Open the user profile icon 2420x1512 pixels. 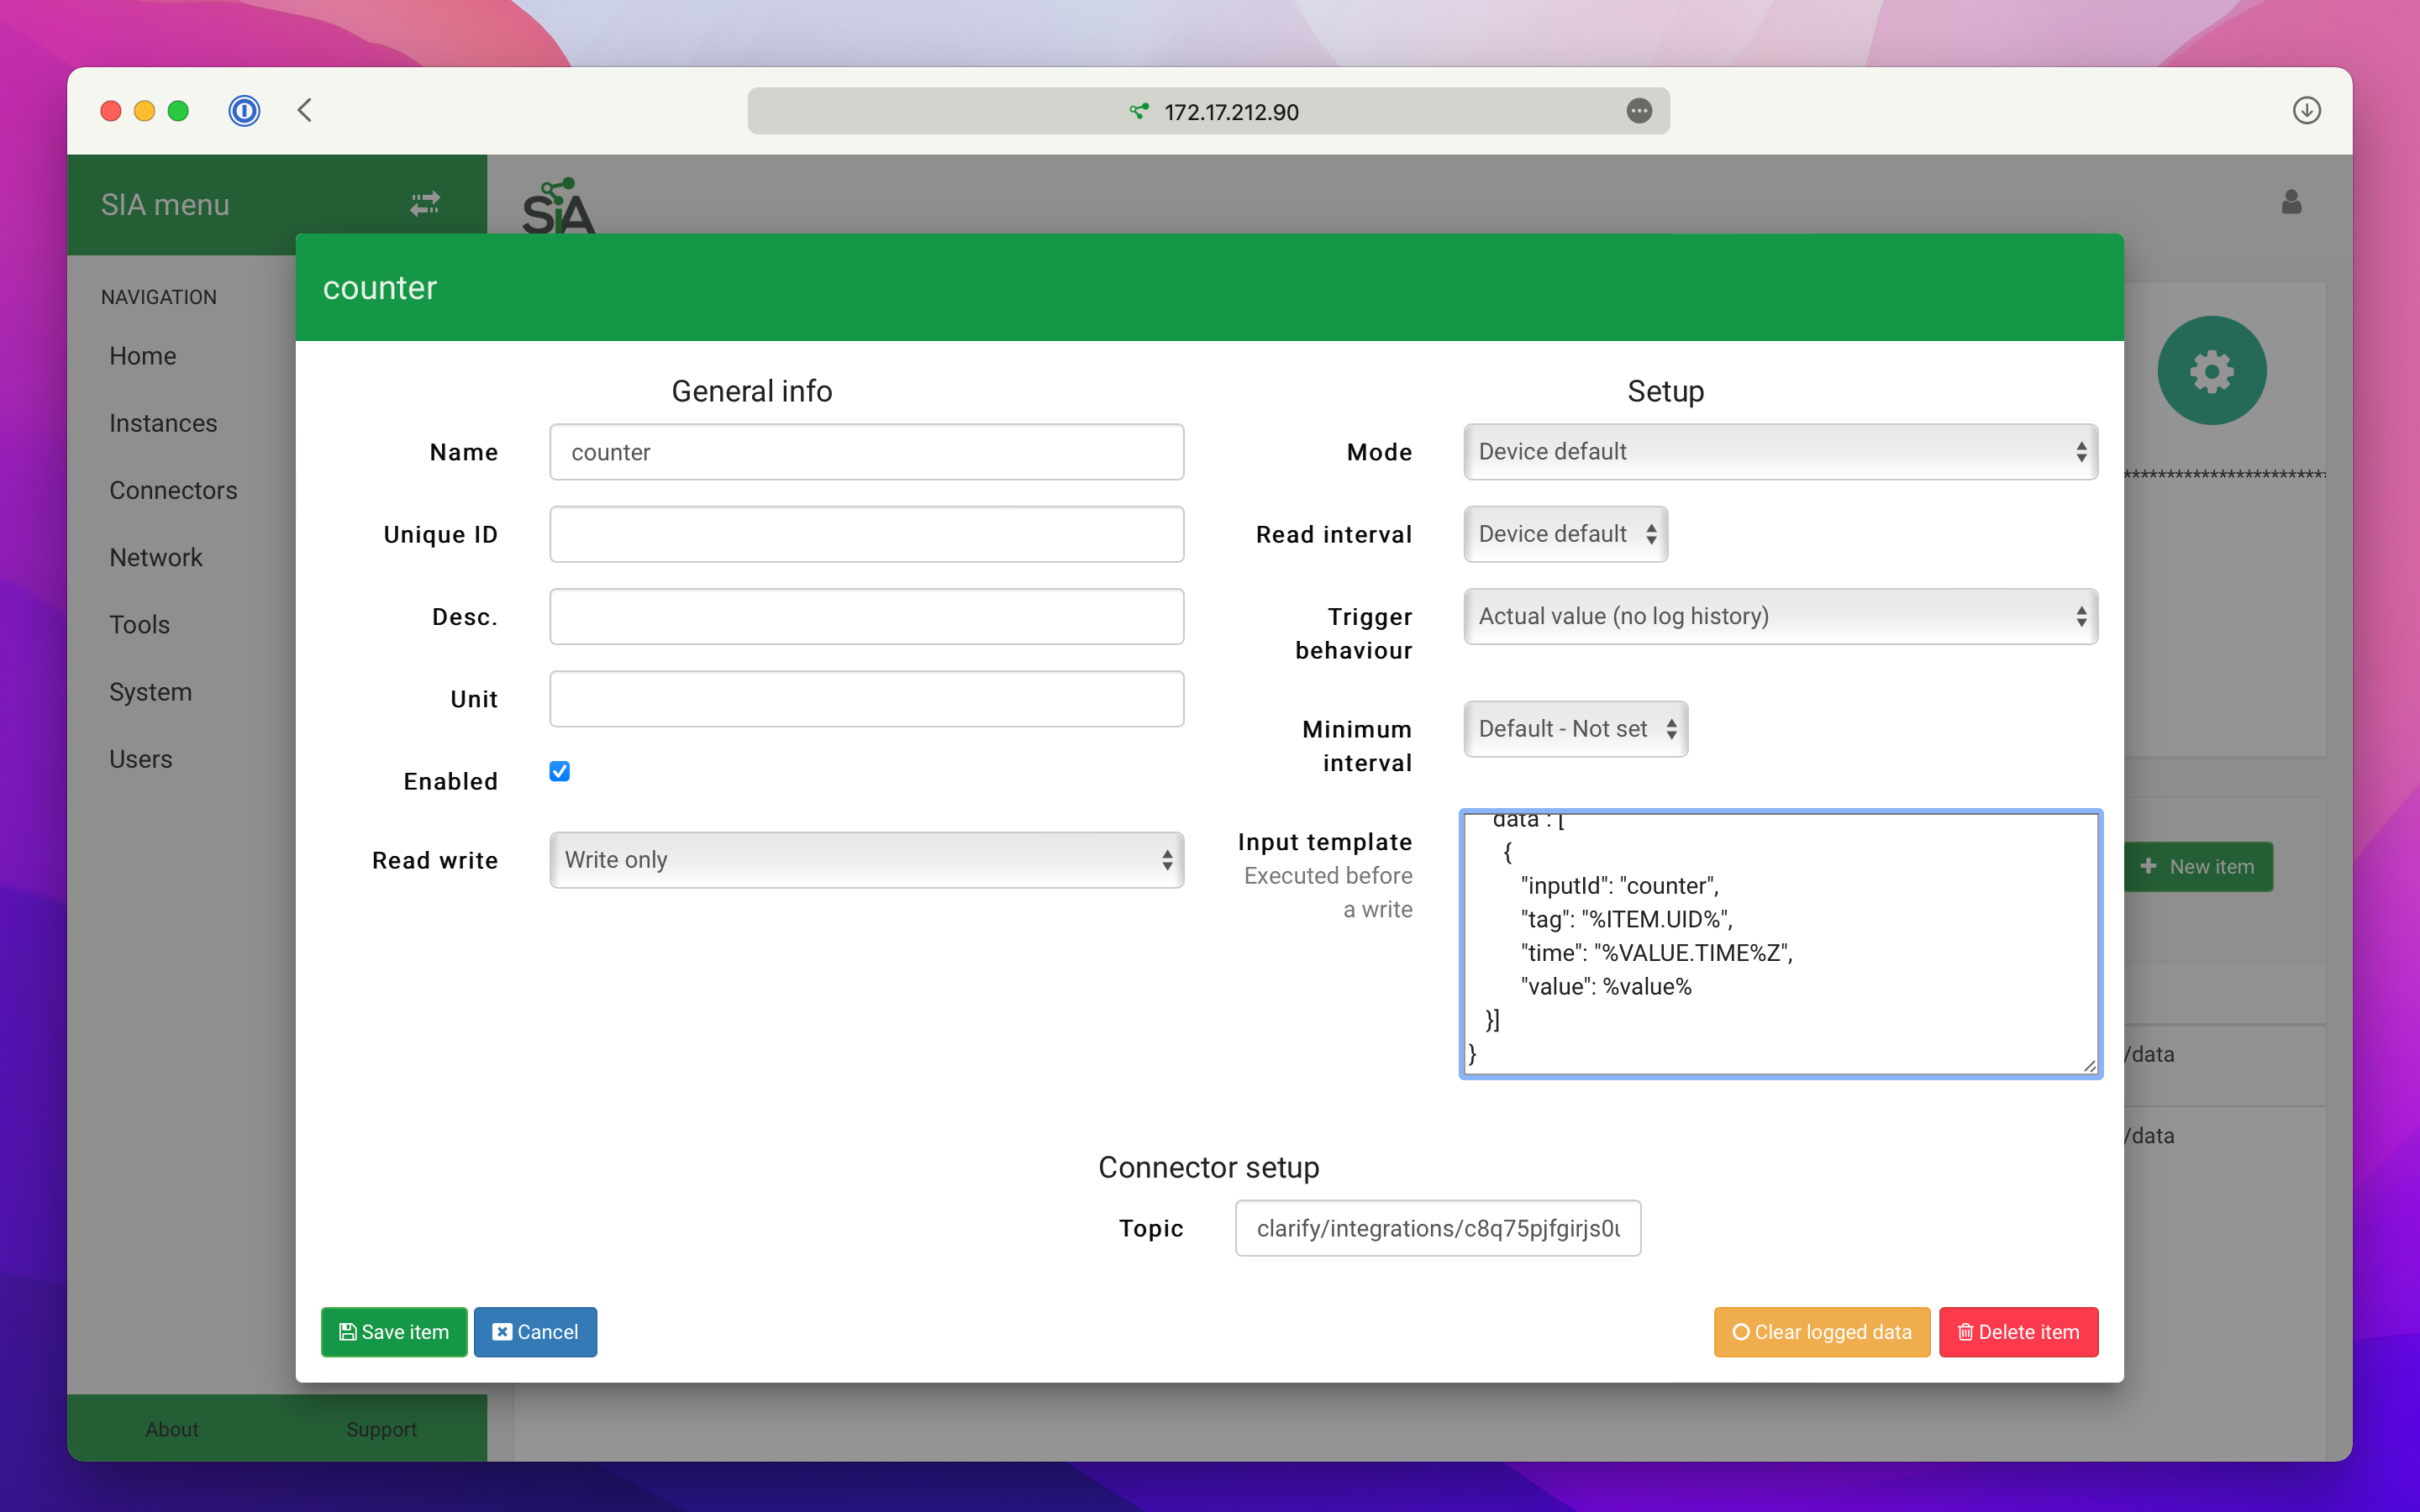pyautogui.click(x=2291, y=203)
